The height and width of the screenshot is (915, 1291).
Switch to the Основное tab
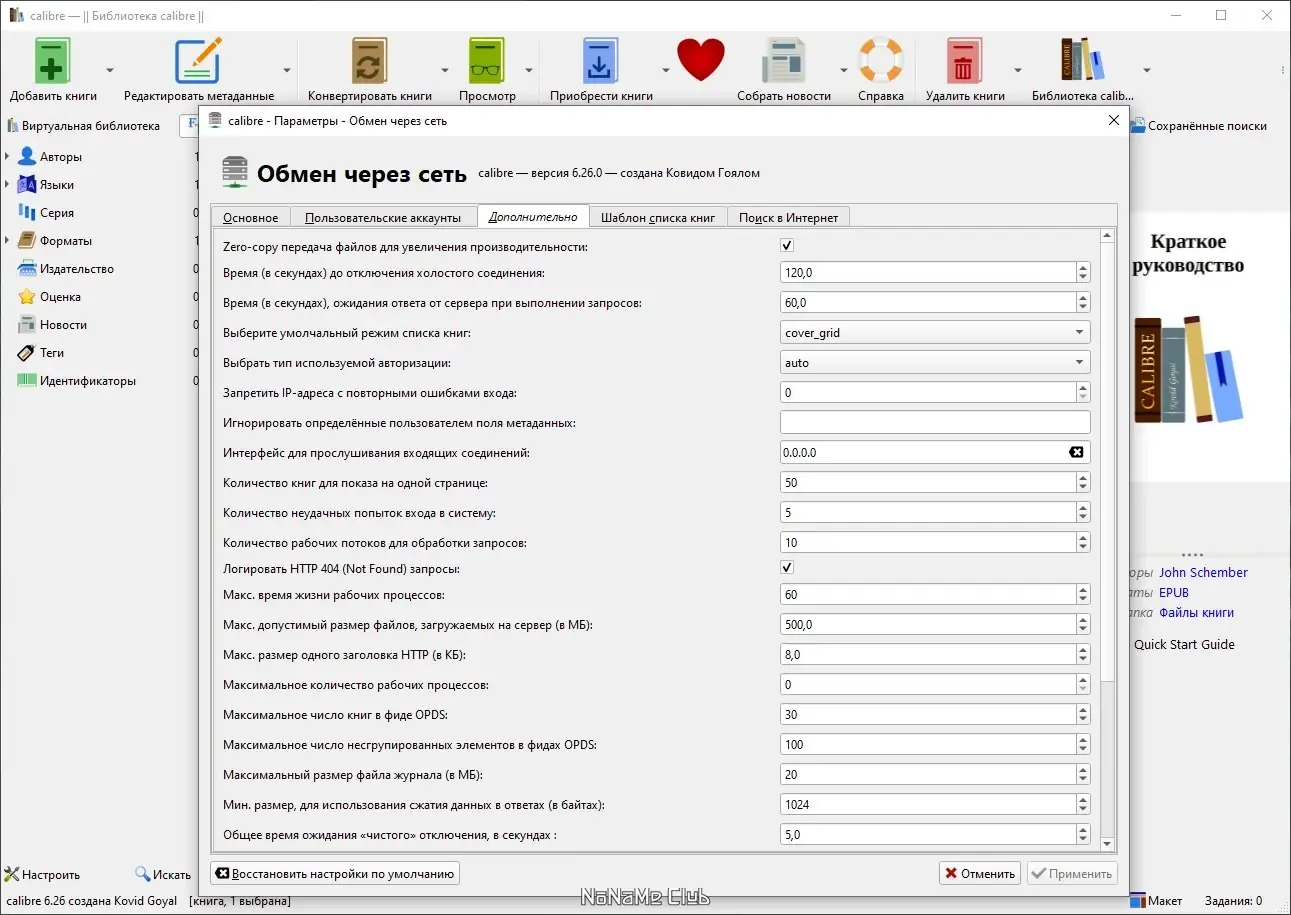[250, 217]
